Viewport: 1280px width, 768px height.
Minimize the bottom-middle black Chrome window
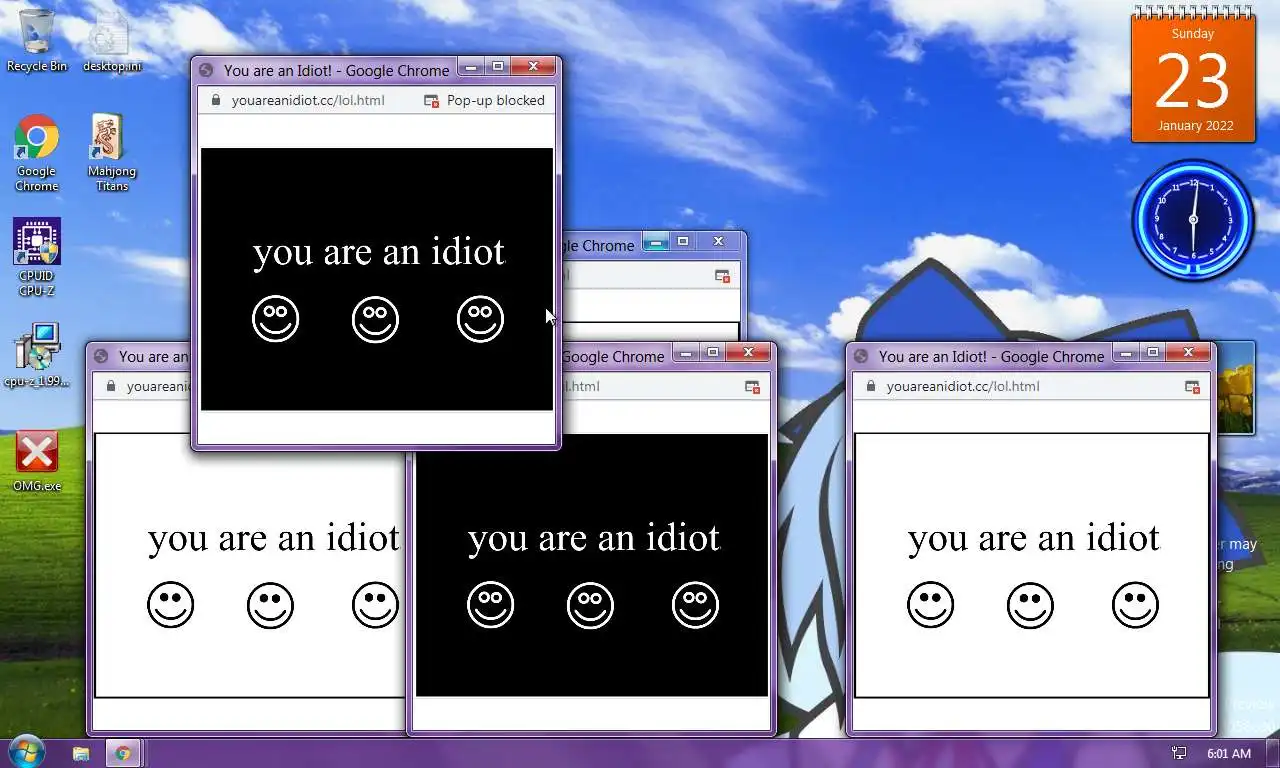686,352
